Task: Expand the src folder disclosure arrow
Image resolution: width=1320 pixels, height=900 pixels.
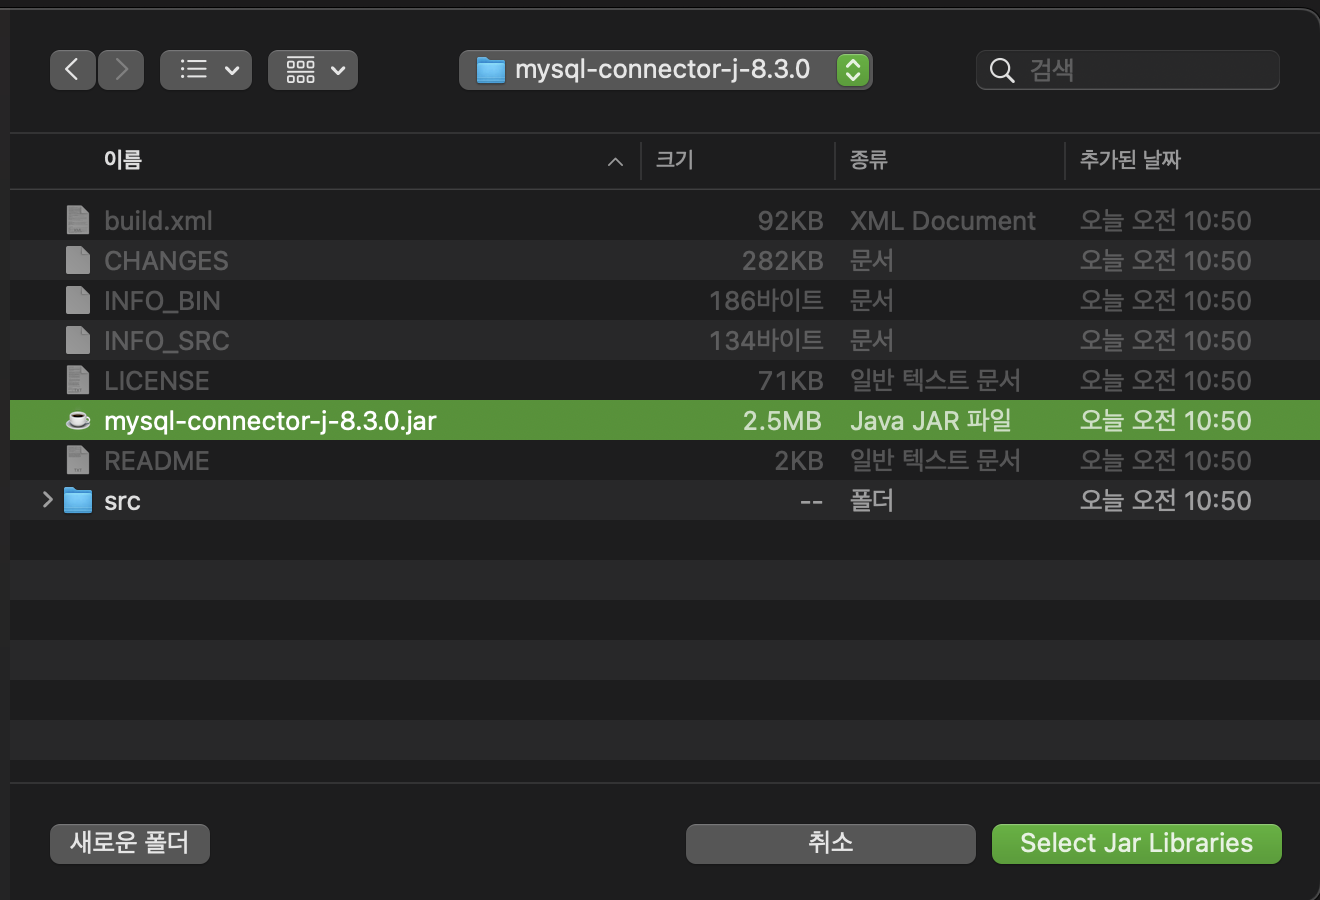Action: coord(47,499)
